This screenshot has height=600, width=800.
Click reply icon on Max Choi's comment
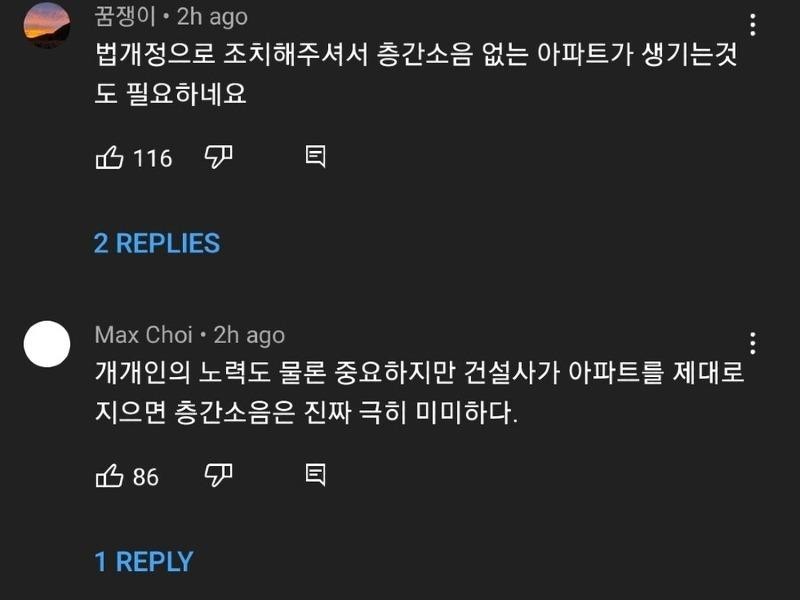point(314,475)
